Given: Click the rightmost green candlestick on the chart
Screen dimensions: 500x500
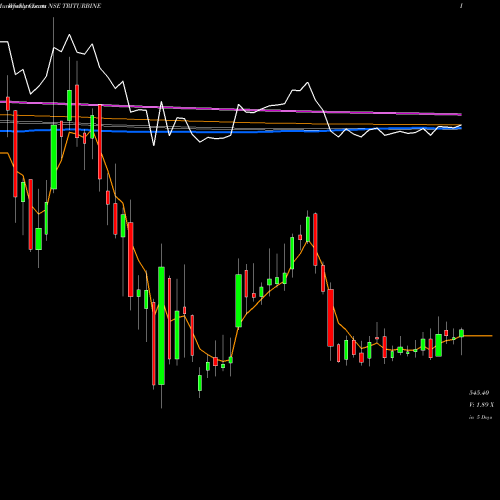Looking at the screenshot, I should (x=461, y=333).
